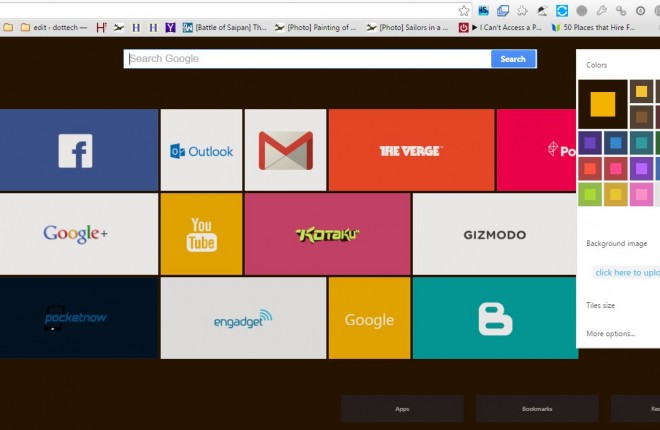Viewport: 660px width, 430px height.
Task: Open the purple Yahoo bookmark icon
Action: [170, 28]
